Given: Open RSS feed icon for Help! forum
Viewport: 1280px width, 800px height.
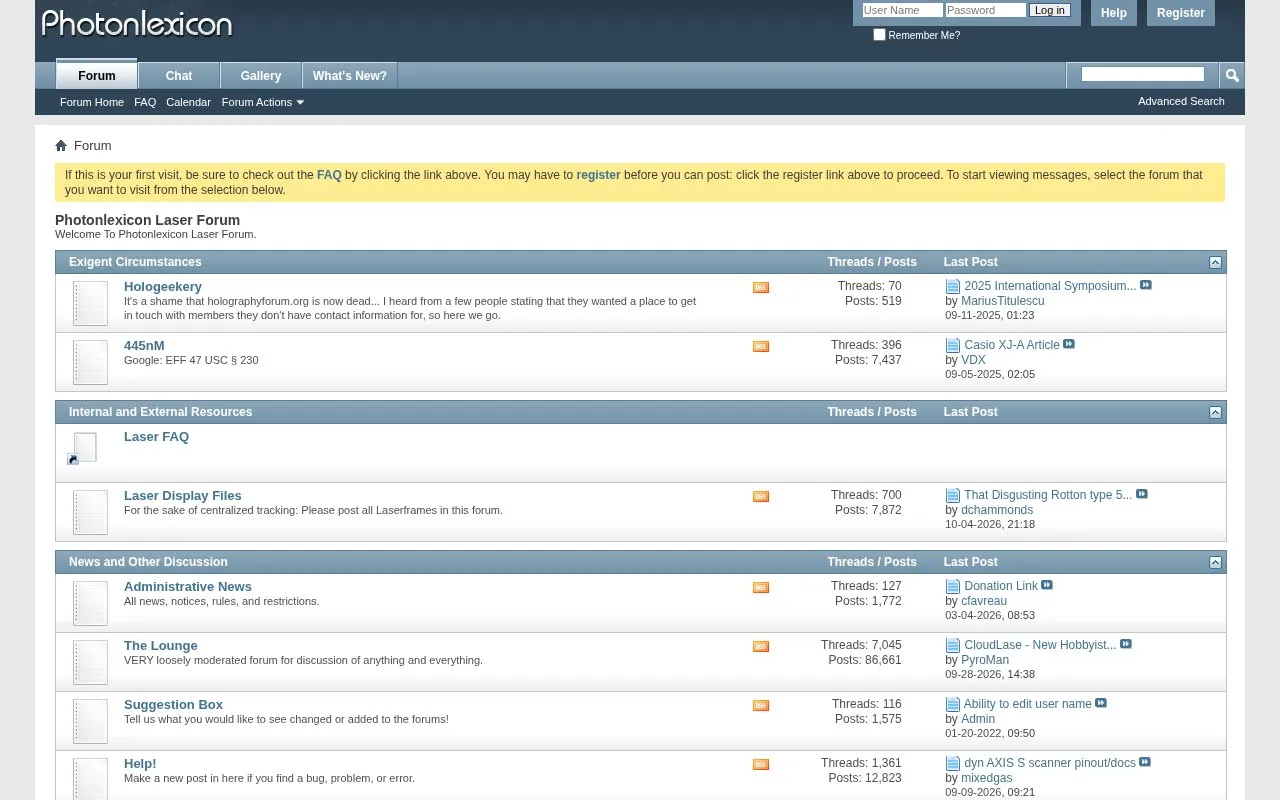Looking at the screenshot, I should point(761,764).
